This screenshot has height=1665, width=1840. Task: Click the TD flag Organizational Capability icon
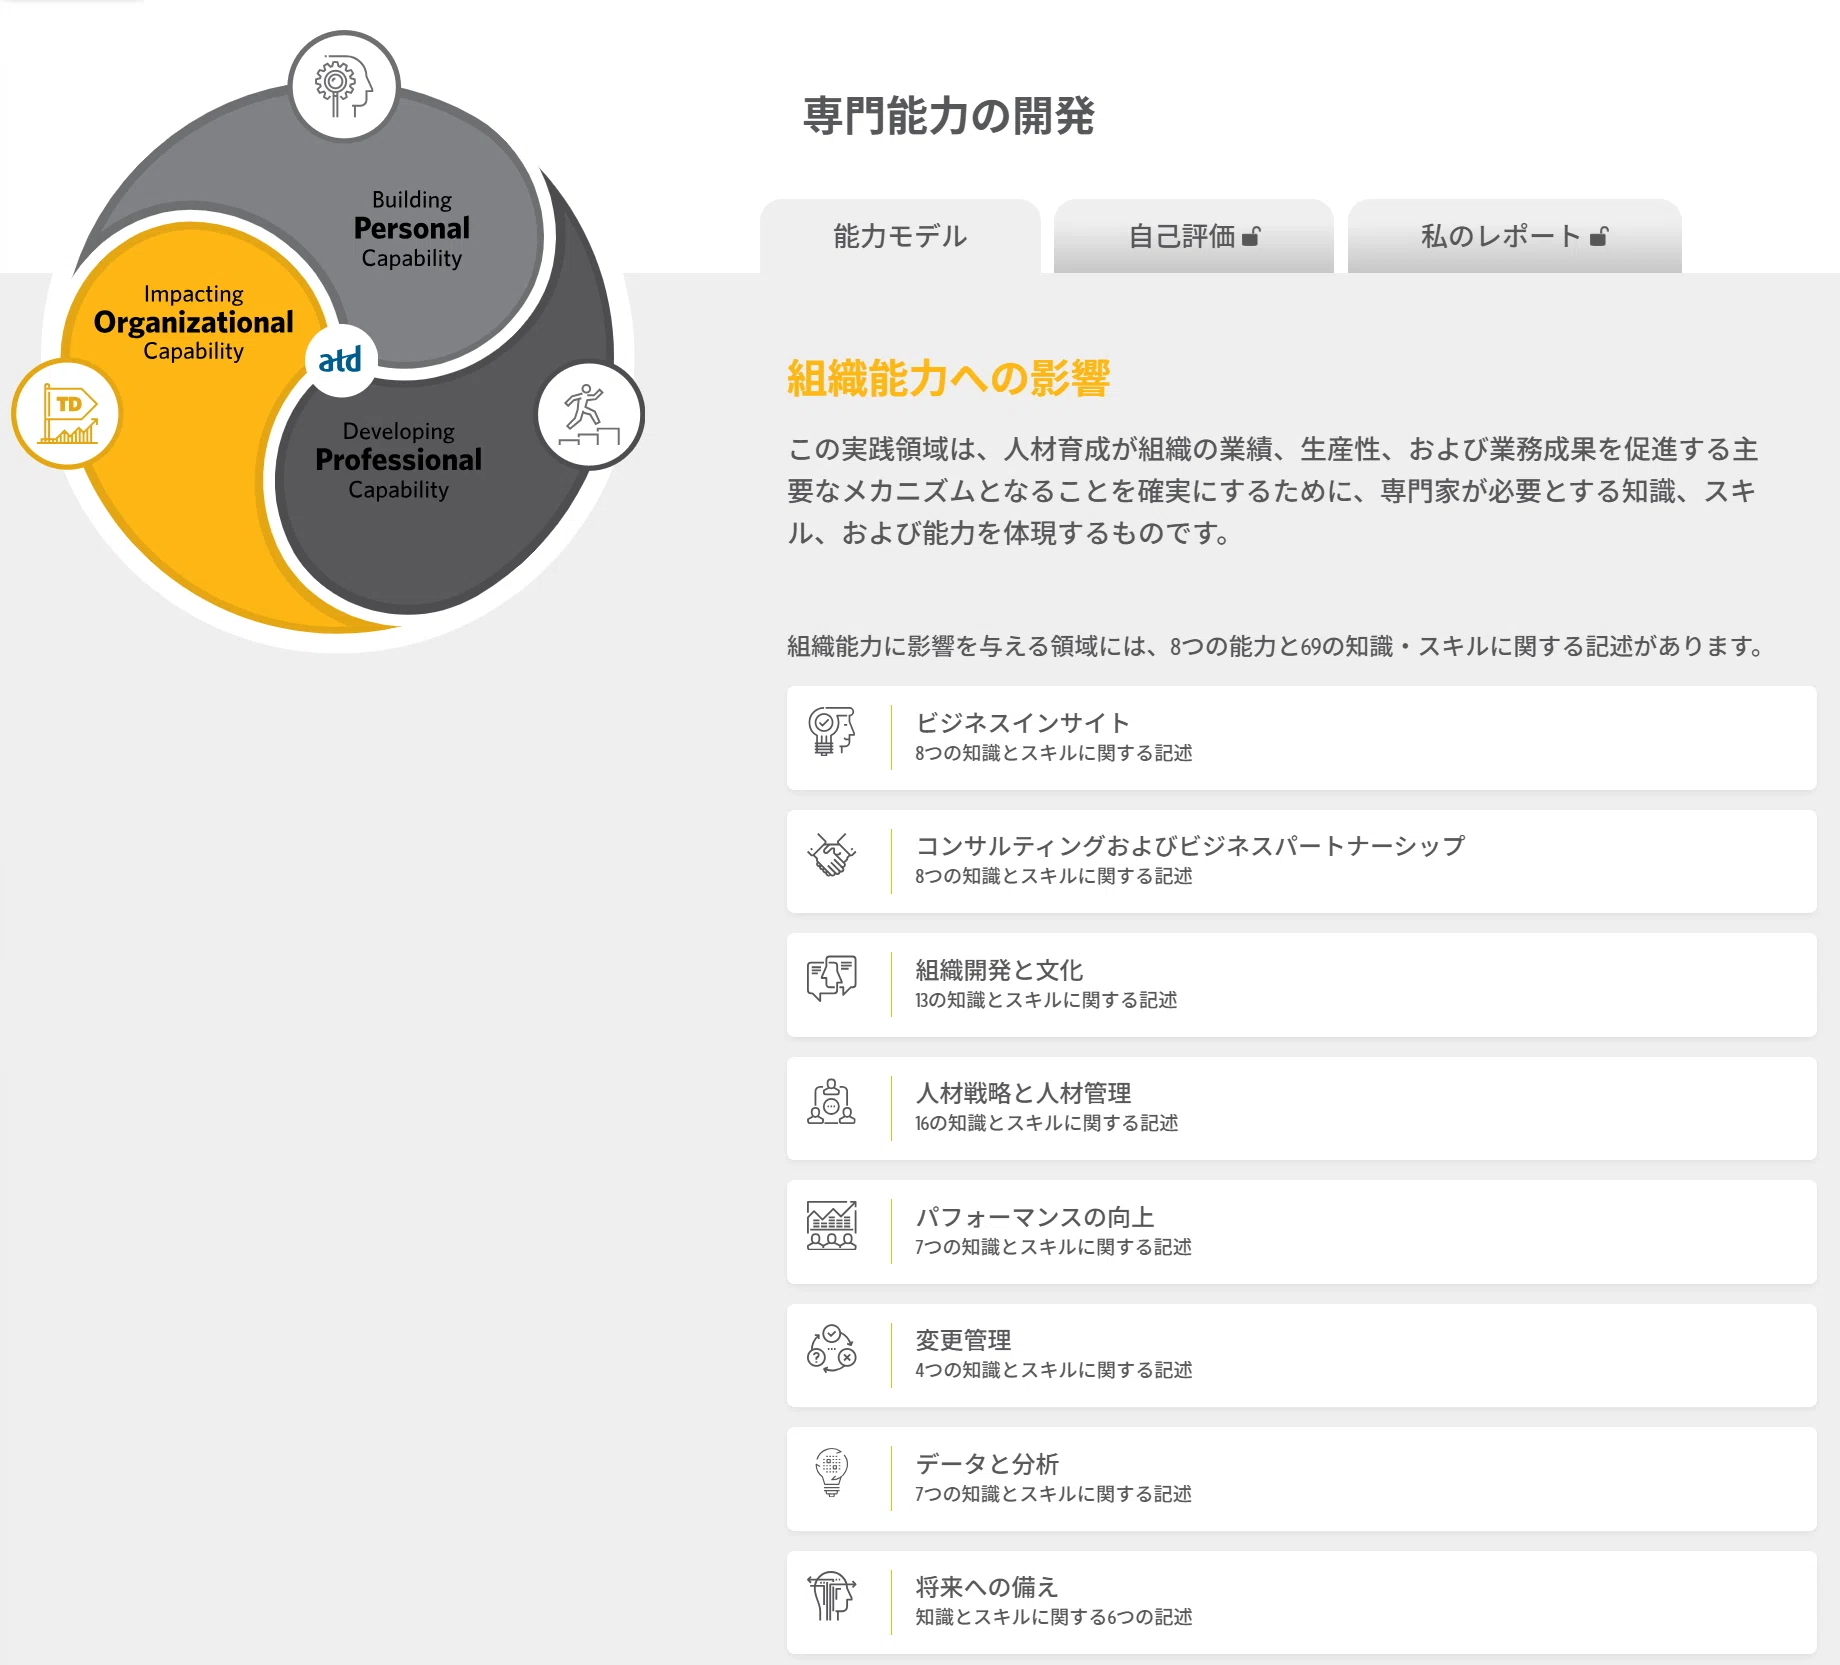[x=67, y=414]
